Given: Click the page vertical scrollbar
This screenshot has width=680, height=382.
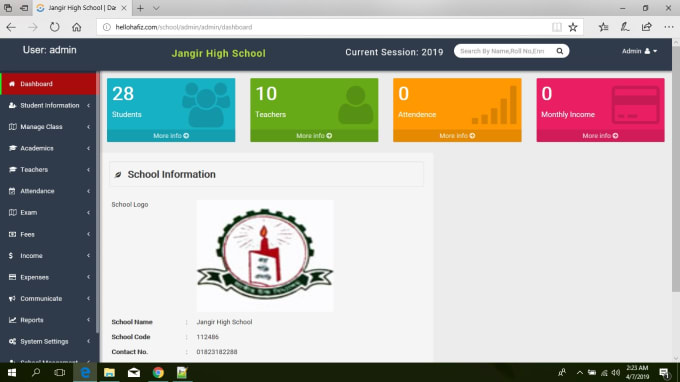Looking at the screenshot, I should pos(676,169).
